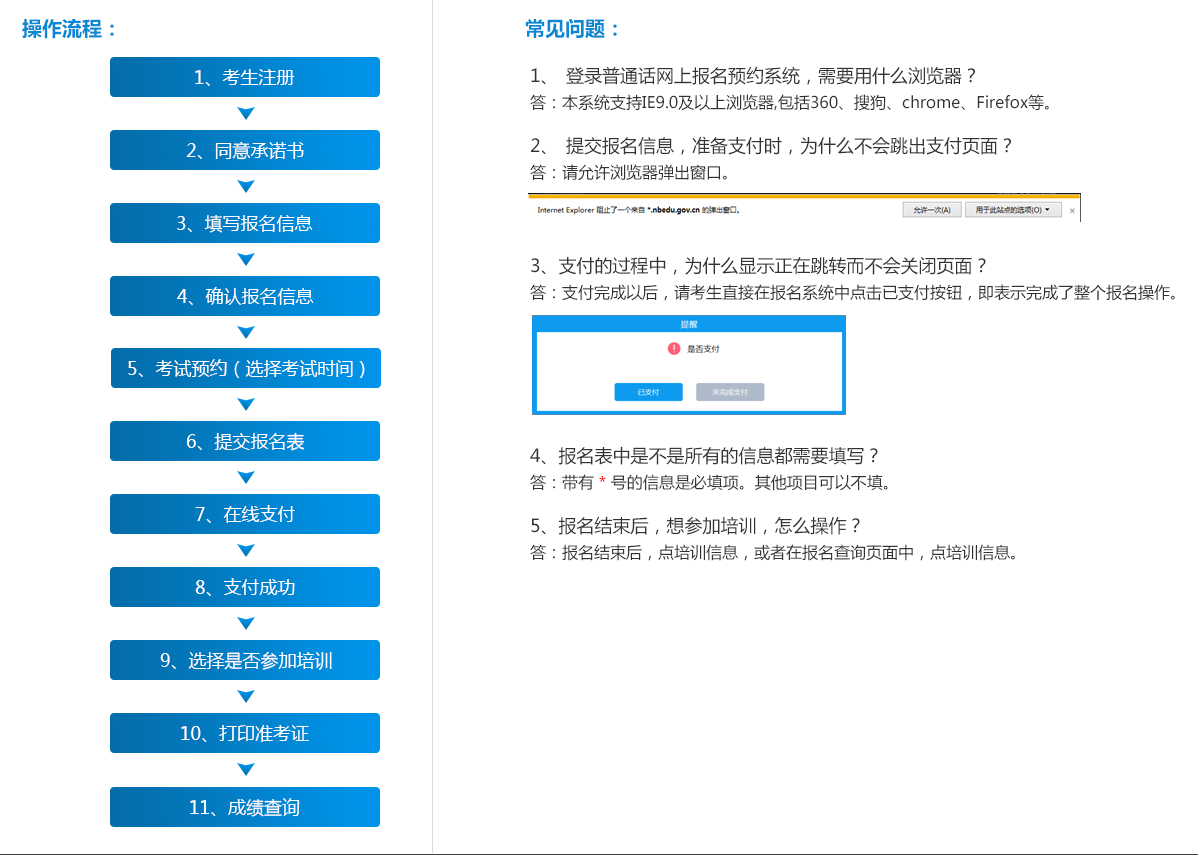Click the X icon on the popup-blocker bar
1198x855 pixels.
click(x=1072, y=211)
